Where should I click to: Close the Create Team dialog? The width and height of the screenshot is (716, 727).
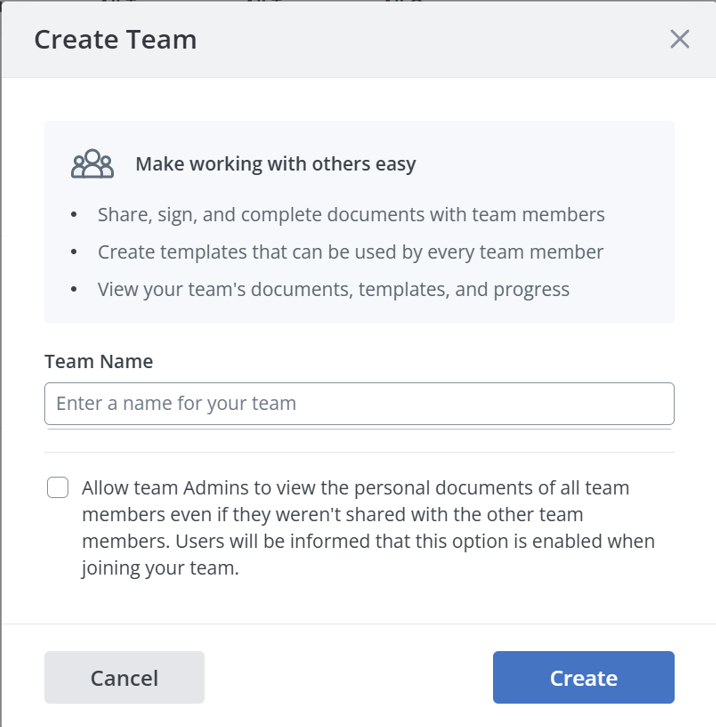pos(680,39)
